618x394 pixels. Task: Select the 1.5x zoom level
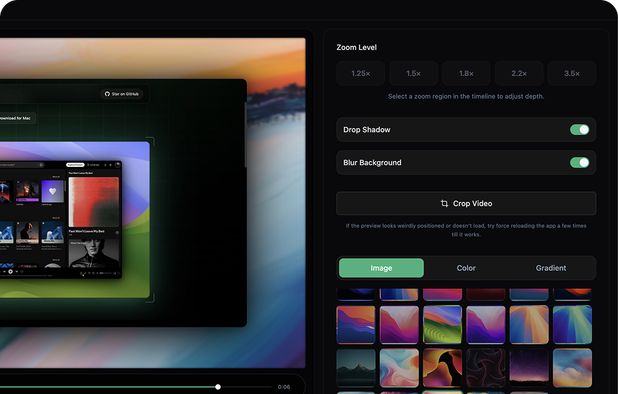(x=413, y=73)
